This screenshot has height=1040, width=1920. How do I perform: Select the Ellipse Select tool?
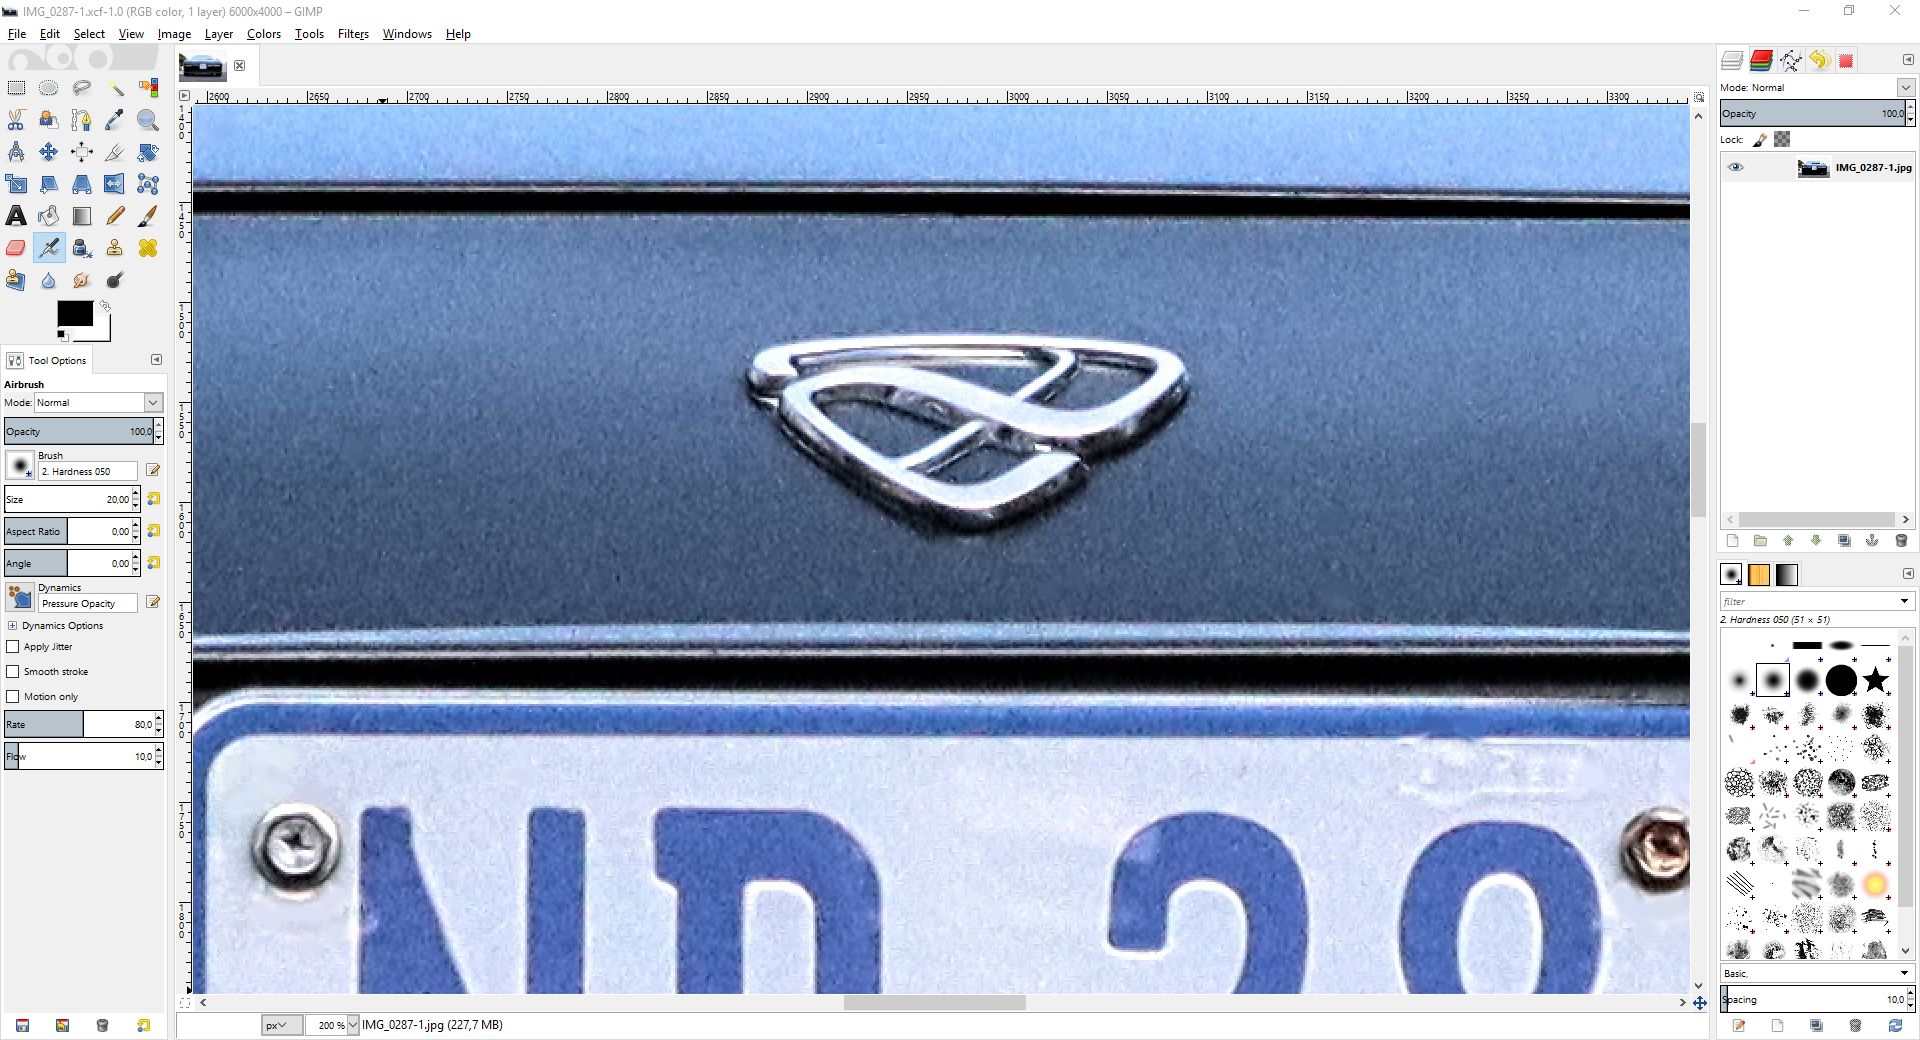[48, 88]
